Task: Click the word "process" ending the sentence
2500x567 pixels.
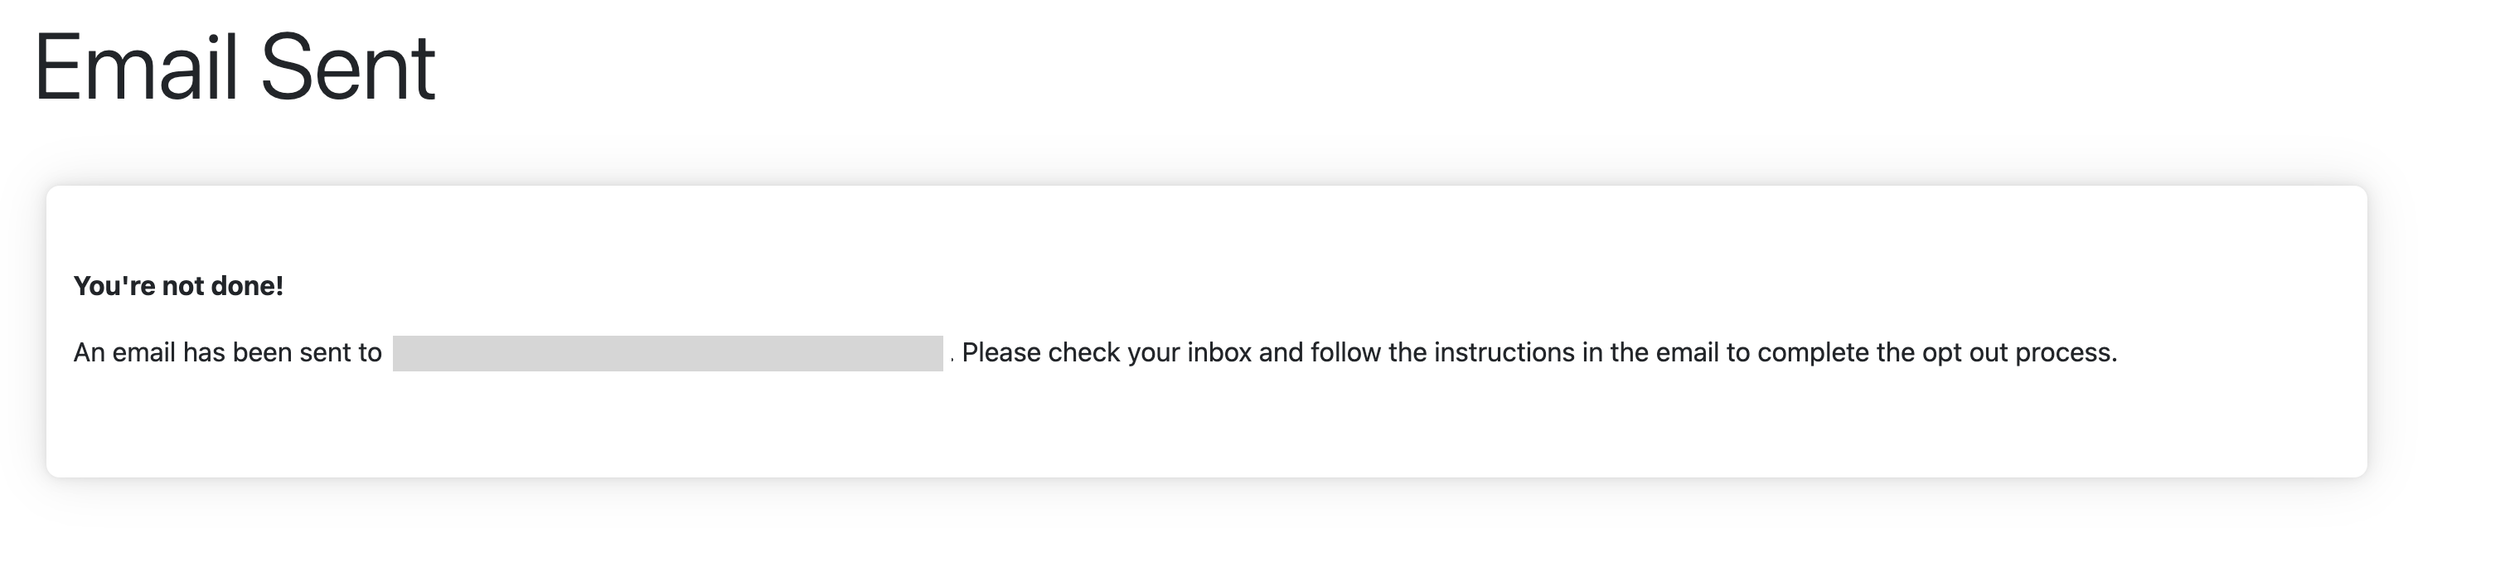Action: click(x=2065, y=353)
